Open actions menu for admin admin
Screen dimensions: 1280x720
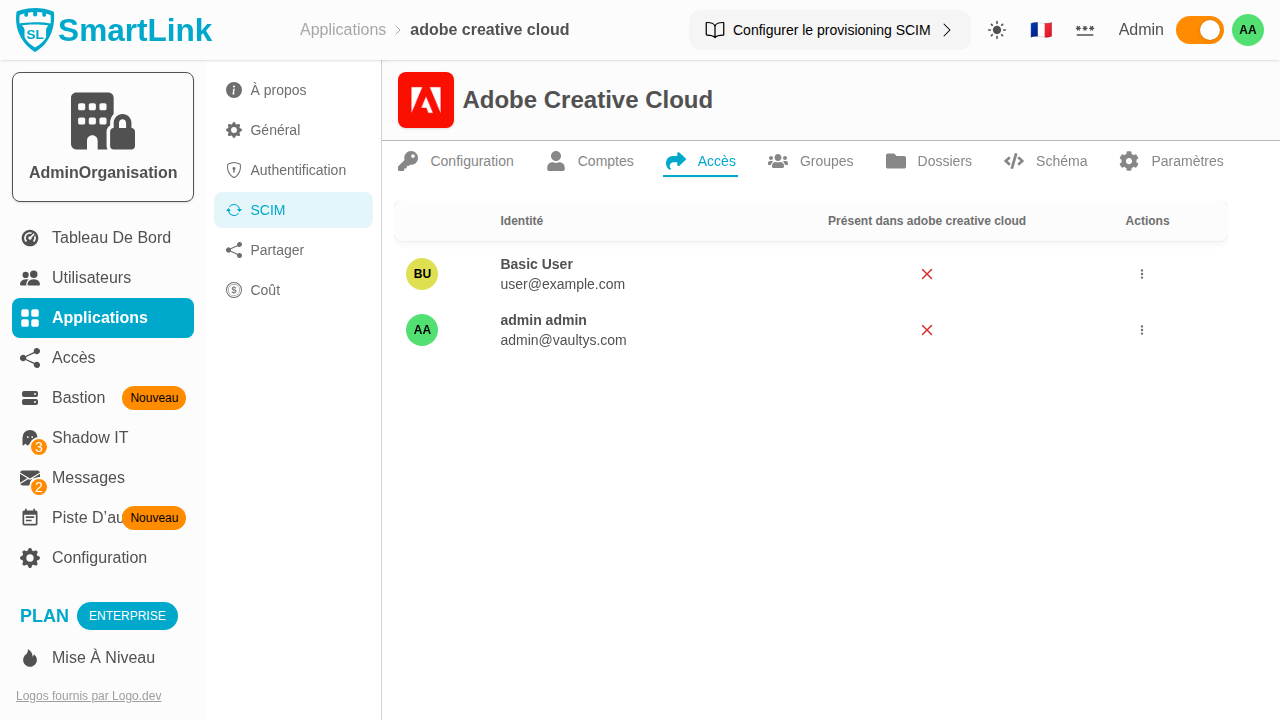1142,330
